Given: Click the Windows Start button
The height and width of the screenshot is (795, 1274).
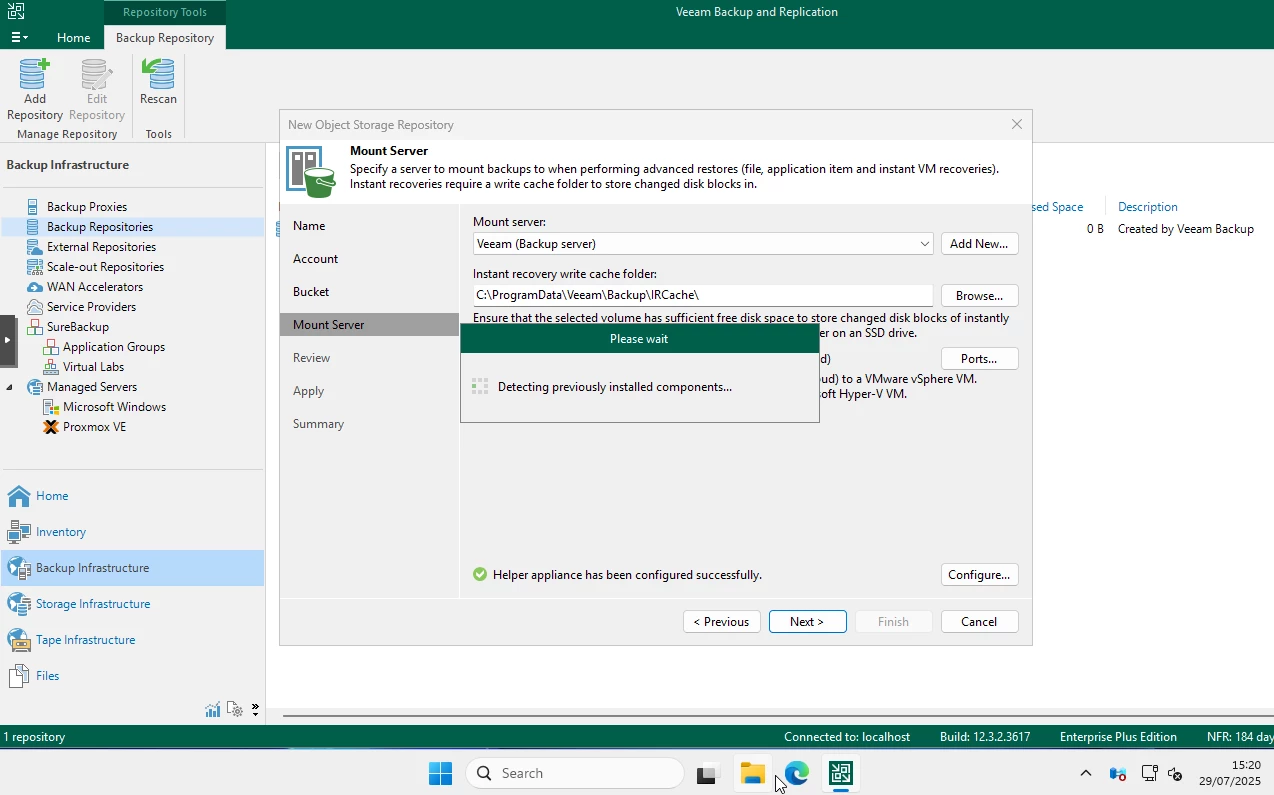Looking at the screenshot, I should coord(440,773).
